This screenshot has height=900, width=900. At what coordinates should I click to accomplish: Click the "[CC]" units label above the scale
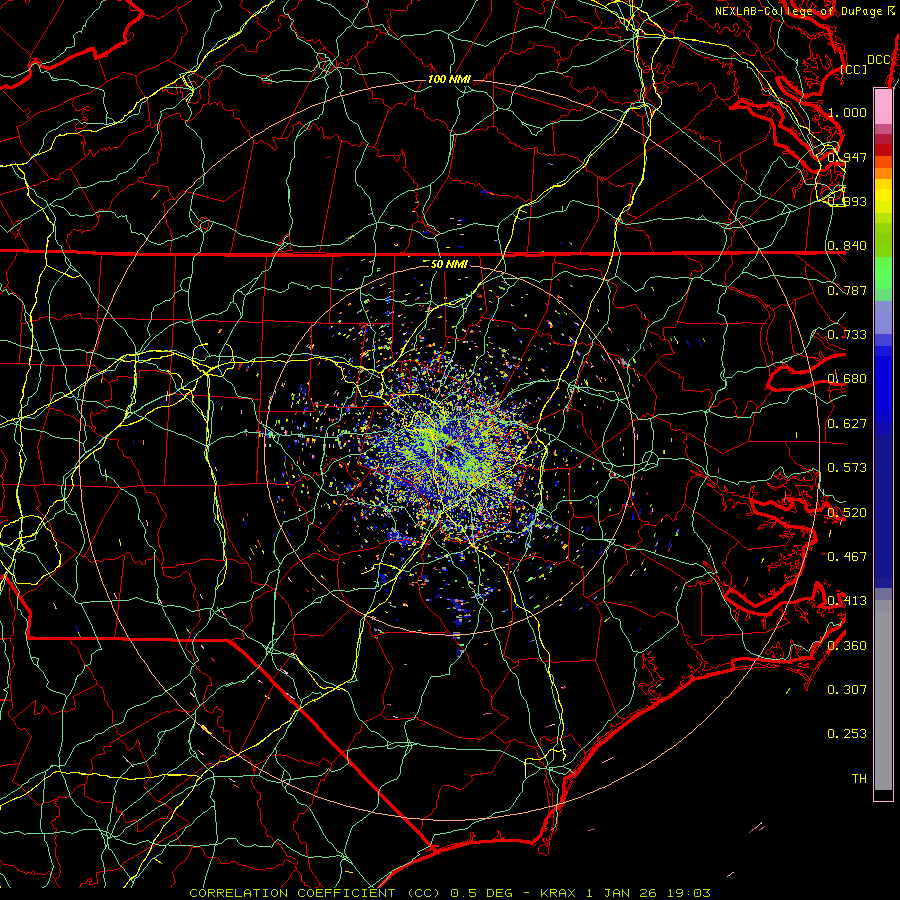click(x=854, y=69)
